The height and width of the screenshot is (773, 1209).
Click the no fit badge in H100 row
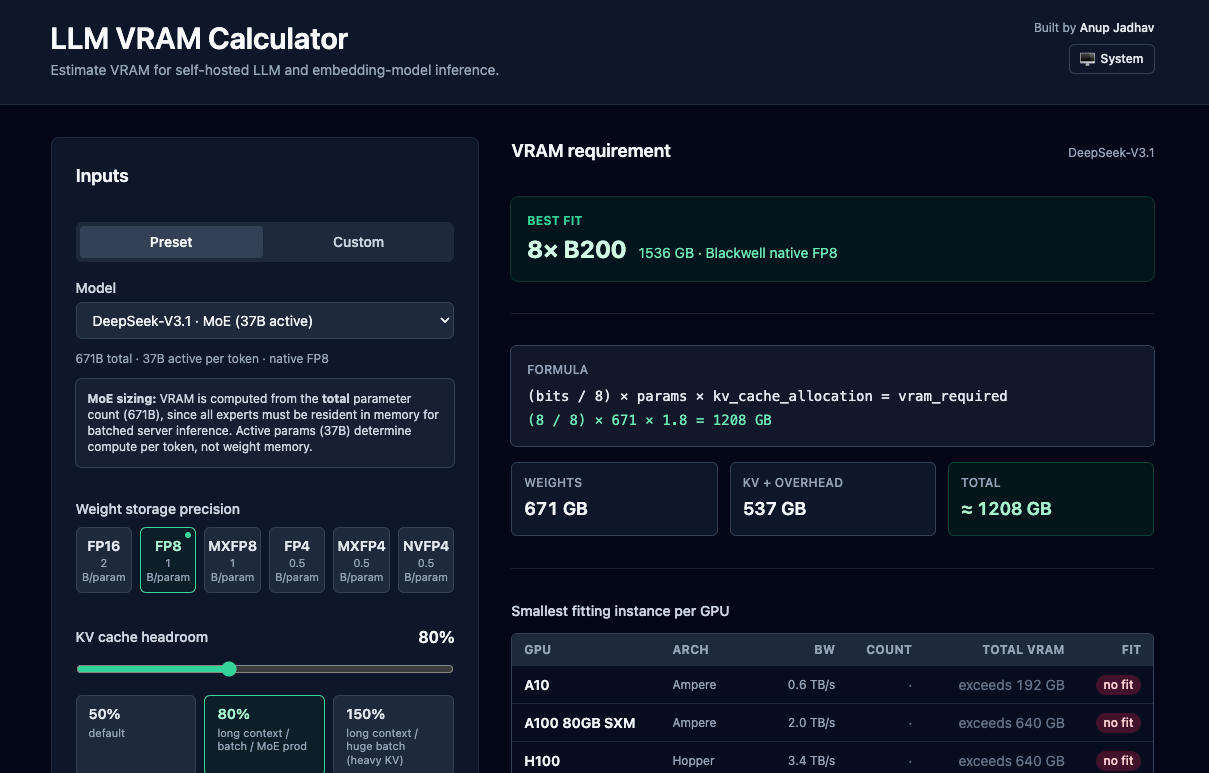[1118, 761]
